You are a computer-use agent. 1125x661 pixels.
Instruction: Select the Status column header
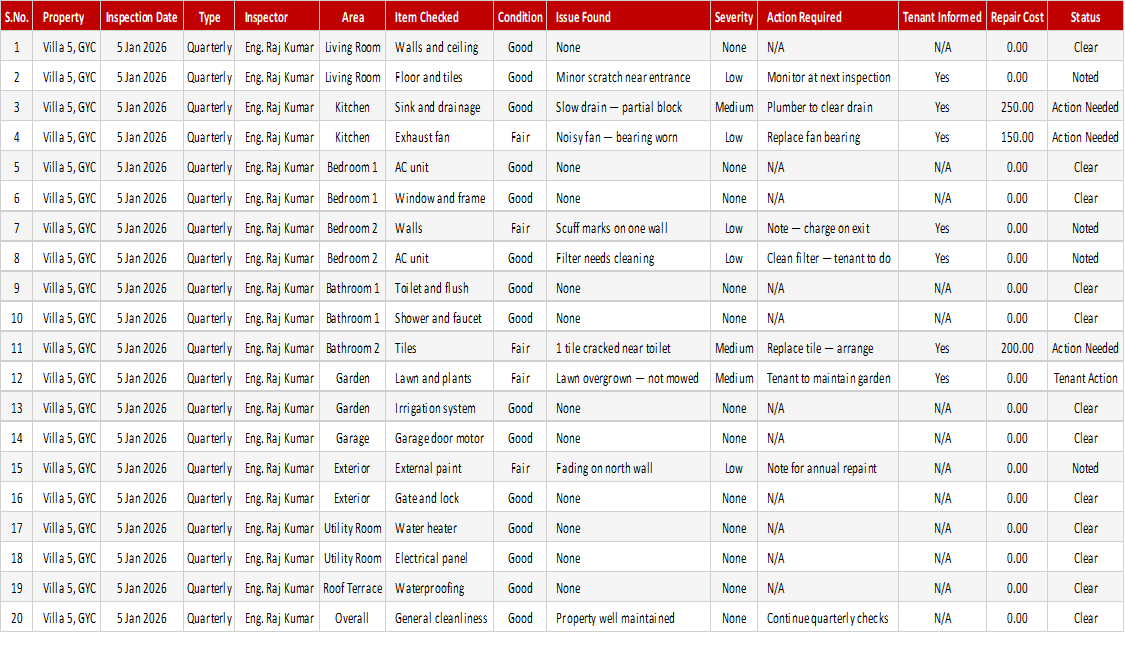tap(1085, 17)
